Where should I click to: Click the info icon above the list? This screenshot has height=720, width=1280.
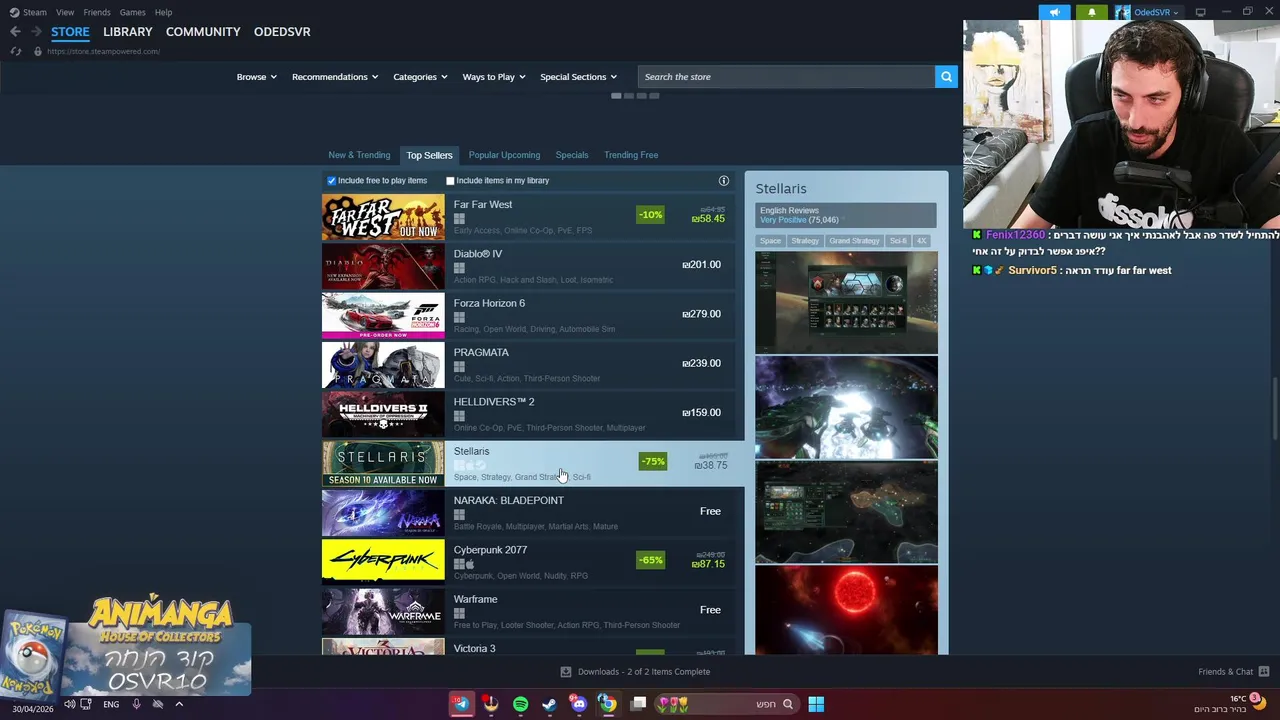pyautogui.click(x=724, y=181)
